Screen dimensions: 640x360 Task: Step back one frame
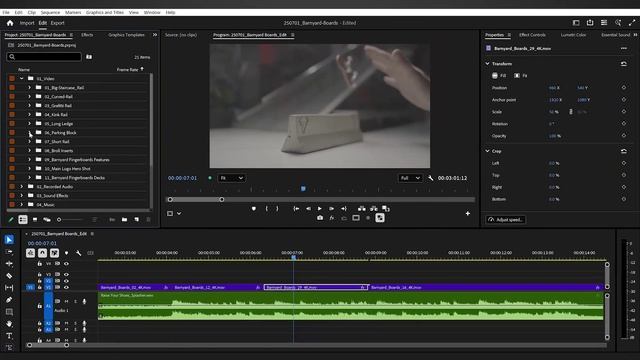click(308, 209)
